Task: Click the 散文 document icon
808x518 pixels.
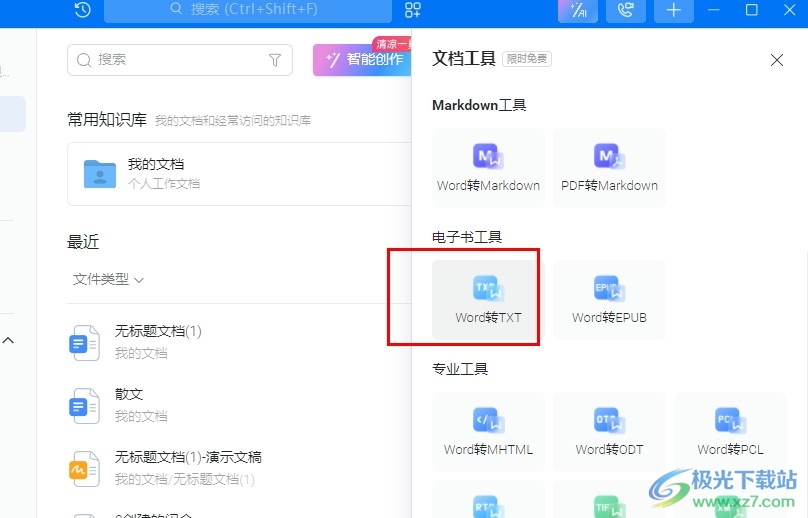Action: [84, 406]
